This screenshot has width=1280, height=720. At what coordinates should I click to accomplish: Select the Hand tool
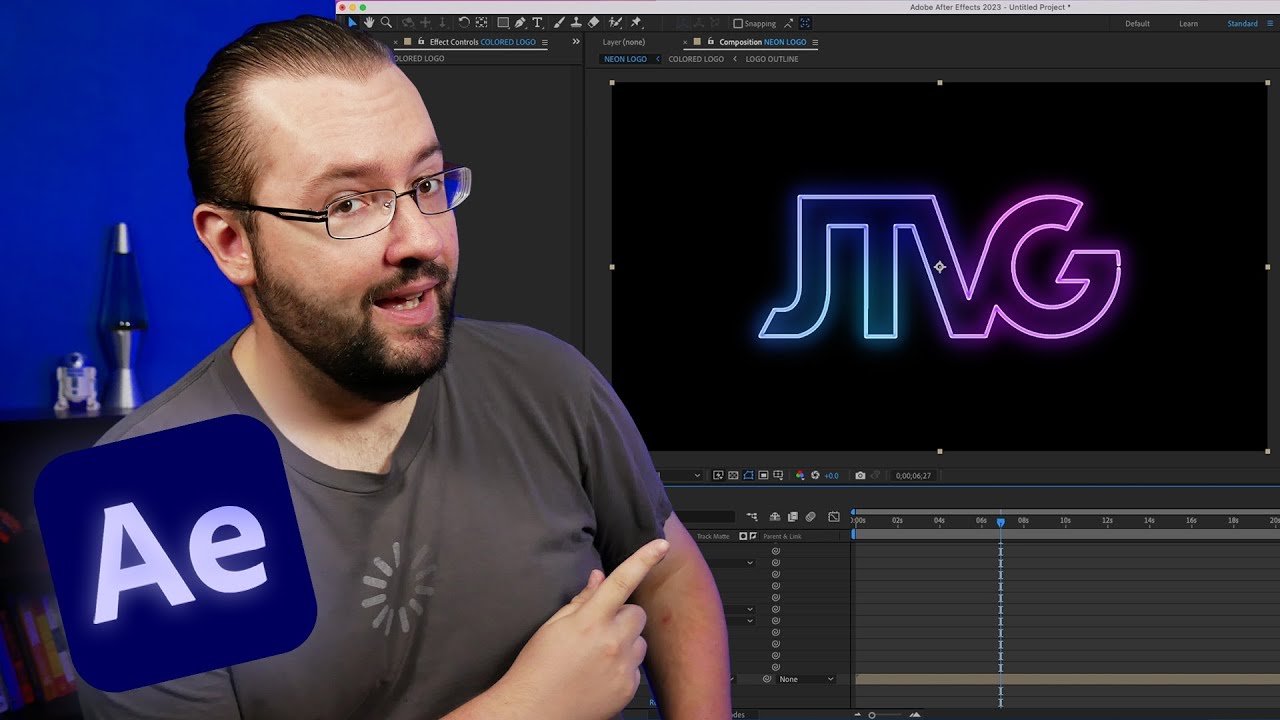tap(369, 22)
